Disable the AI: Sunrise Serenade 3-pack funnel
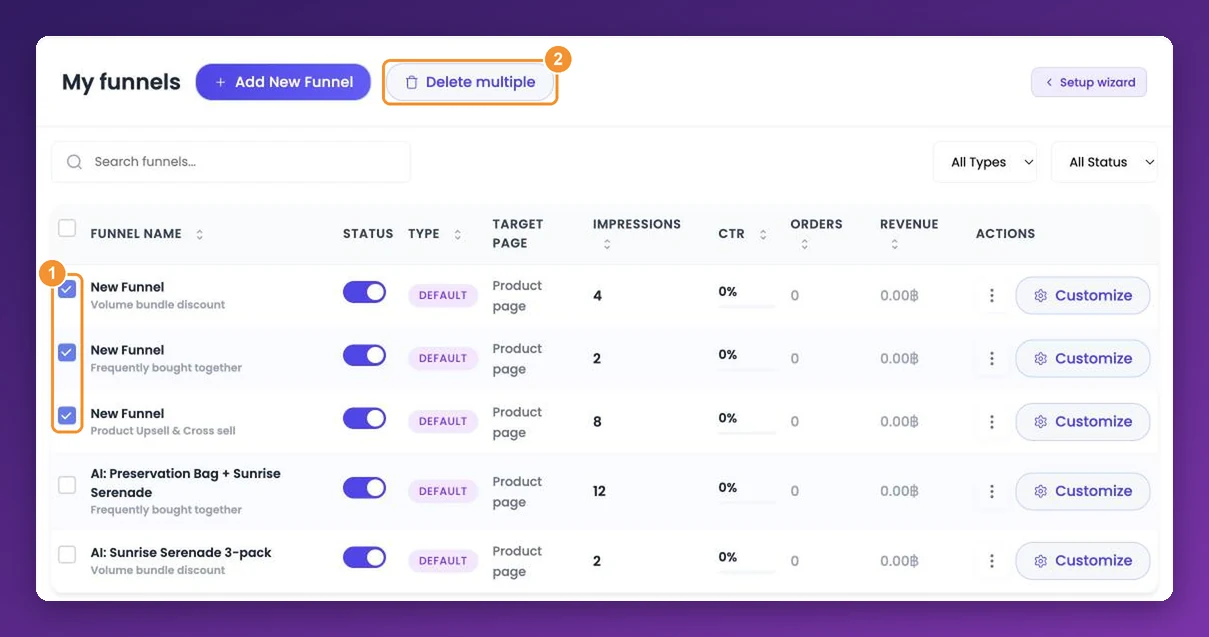 pos(364,557)
